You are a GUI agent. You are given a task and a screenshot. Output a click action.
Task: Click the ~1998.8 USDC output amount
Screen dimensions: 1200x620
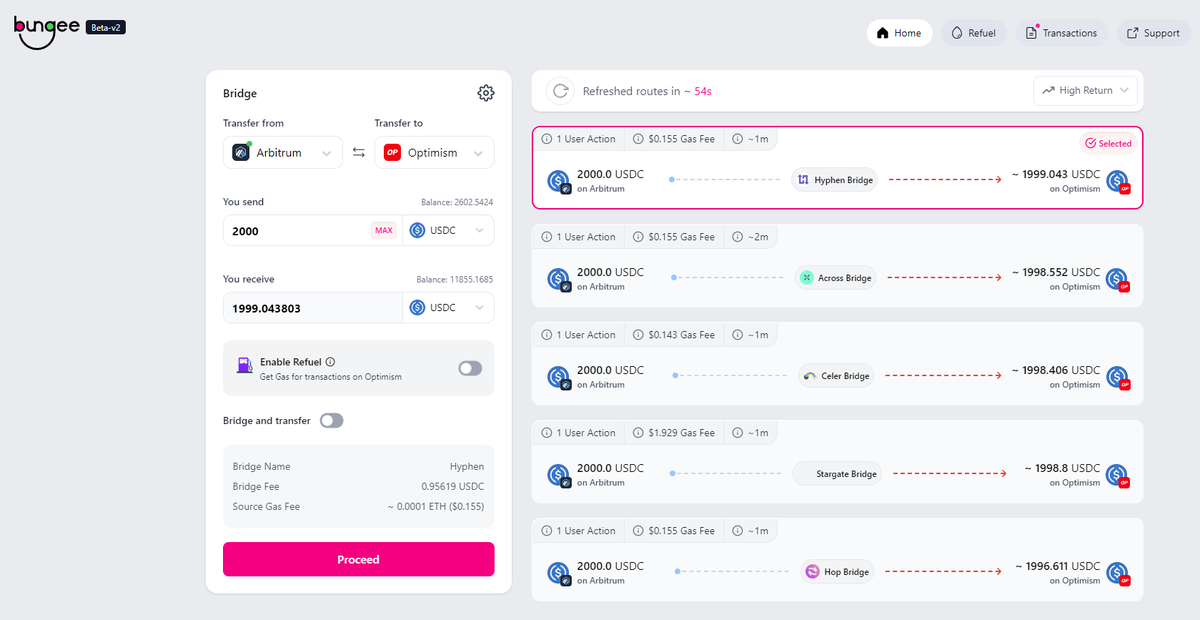click(1062, 468)
